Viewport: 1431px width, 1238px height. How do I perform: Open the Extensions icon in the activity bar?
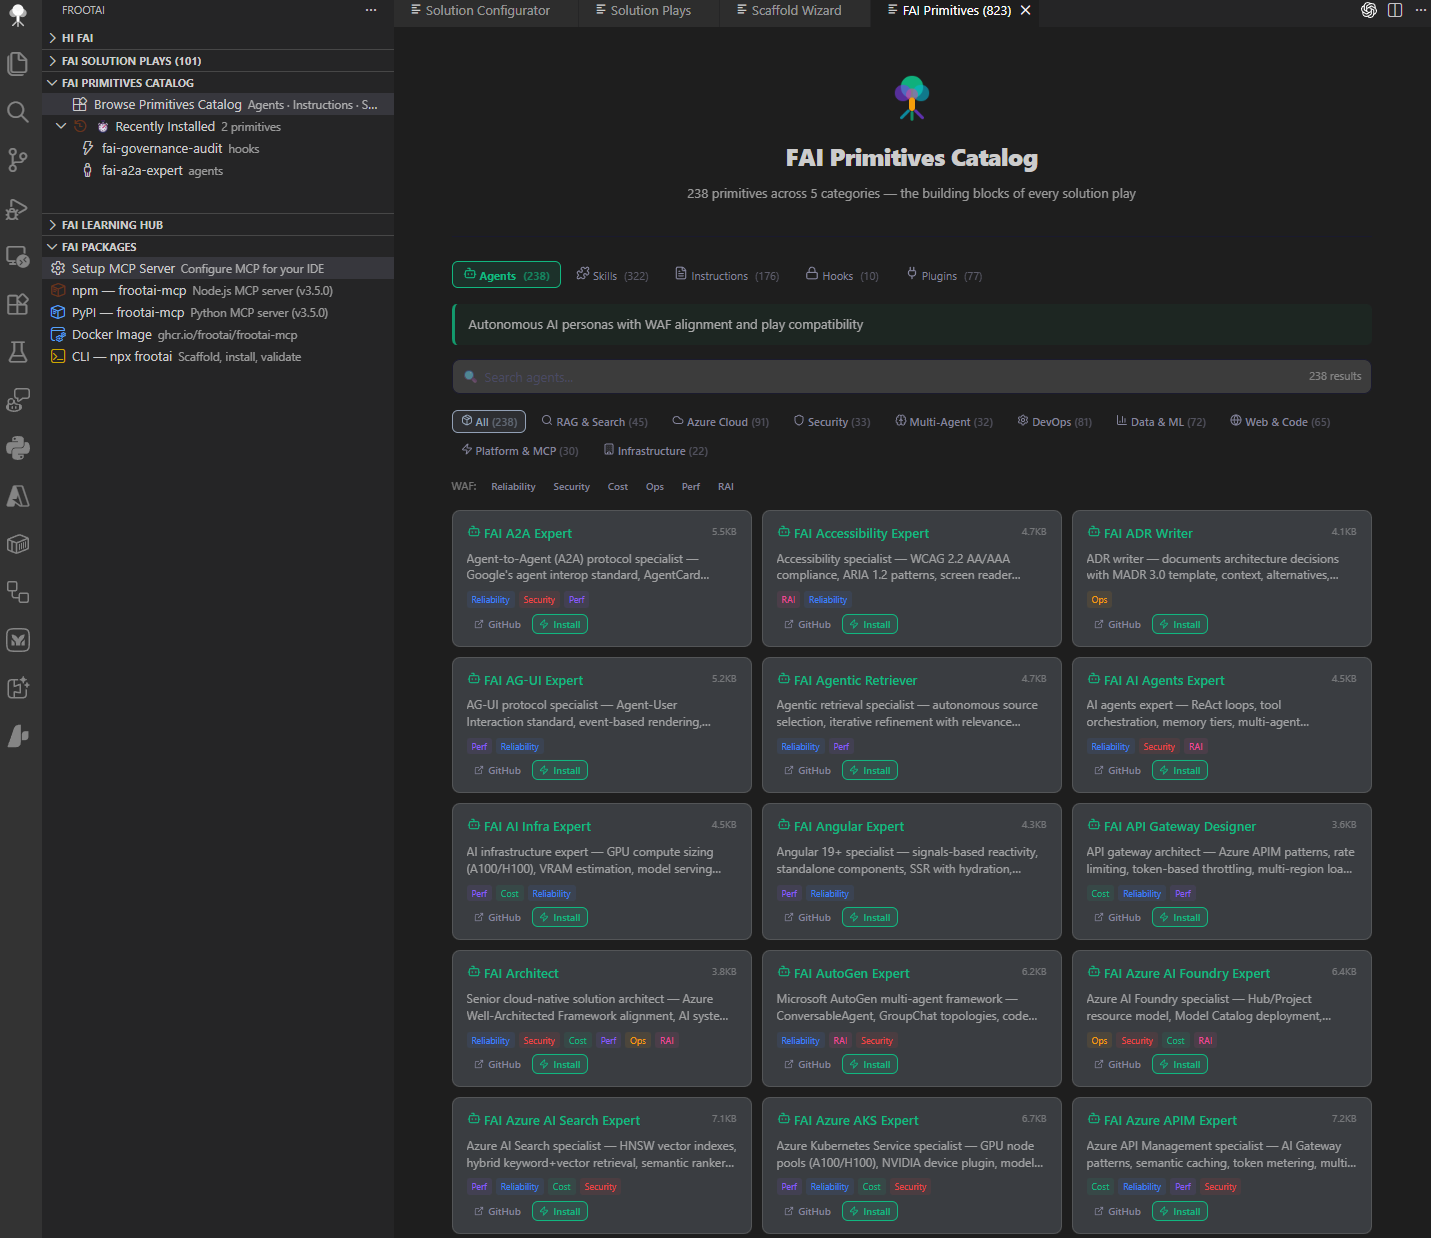coord(18,304)
